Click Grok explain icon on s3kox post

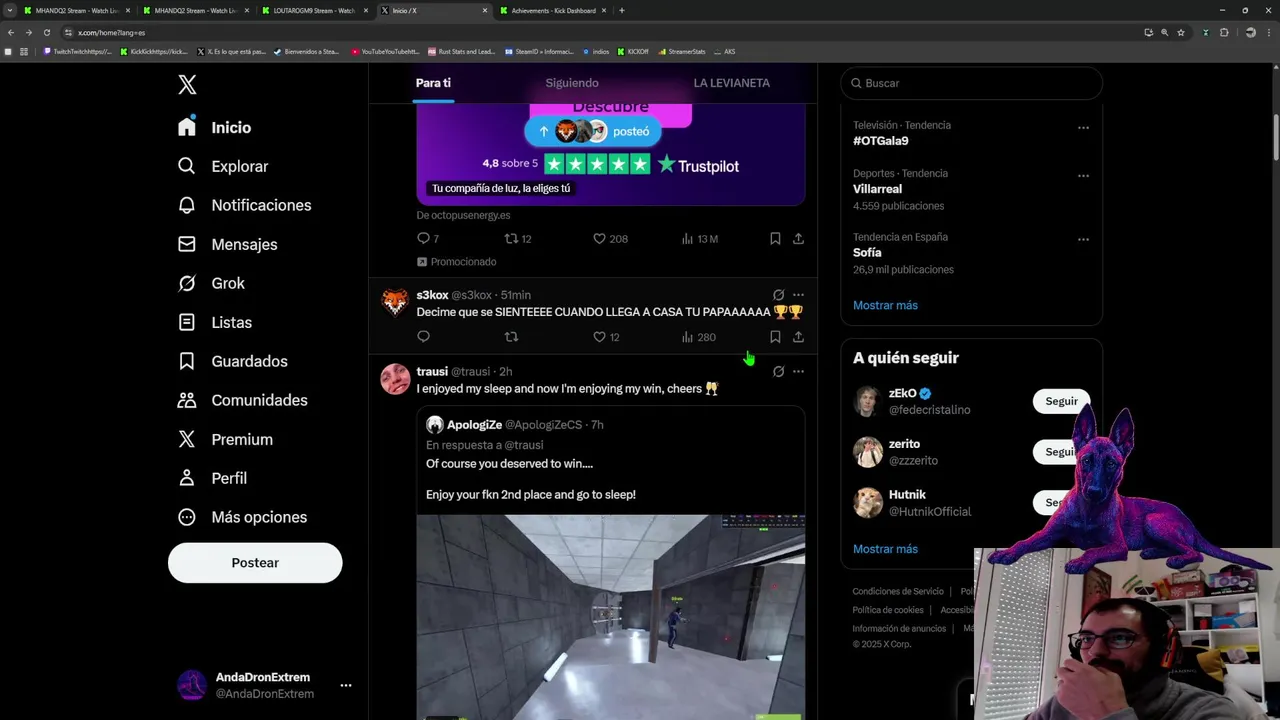[778, 295]
